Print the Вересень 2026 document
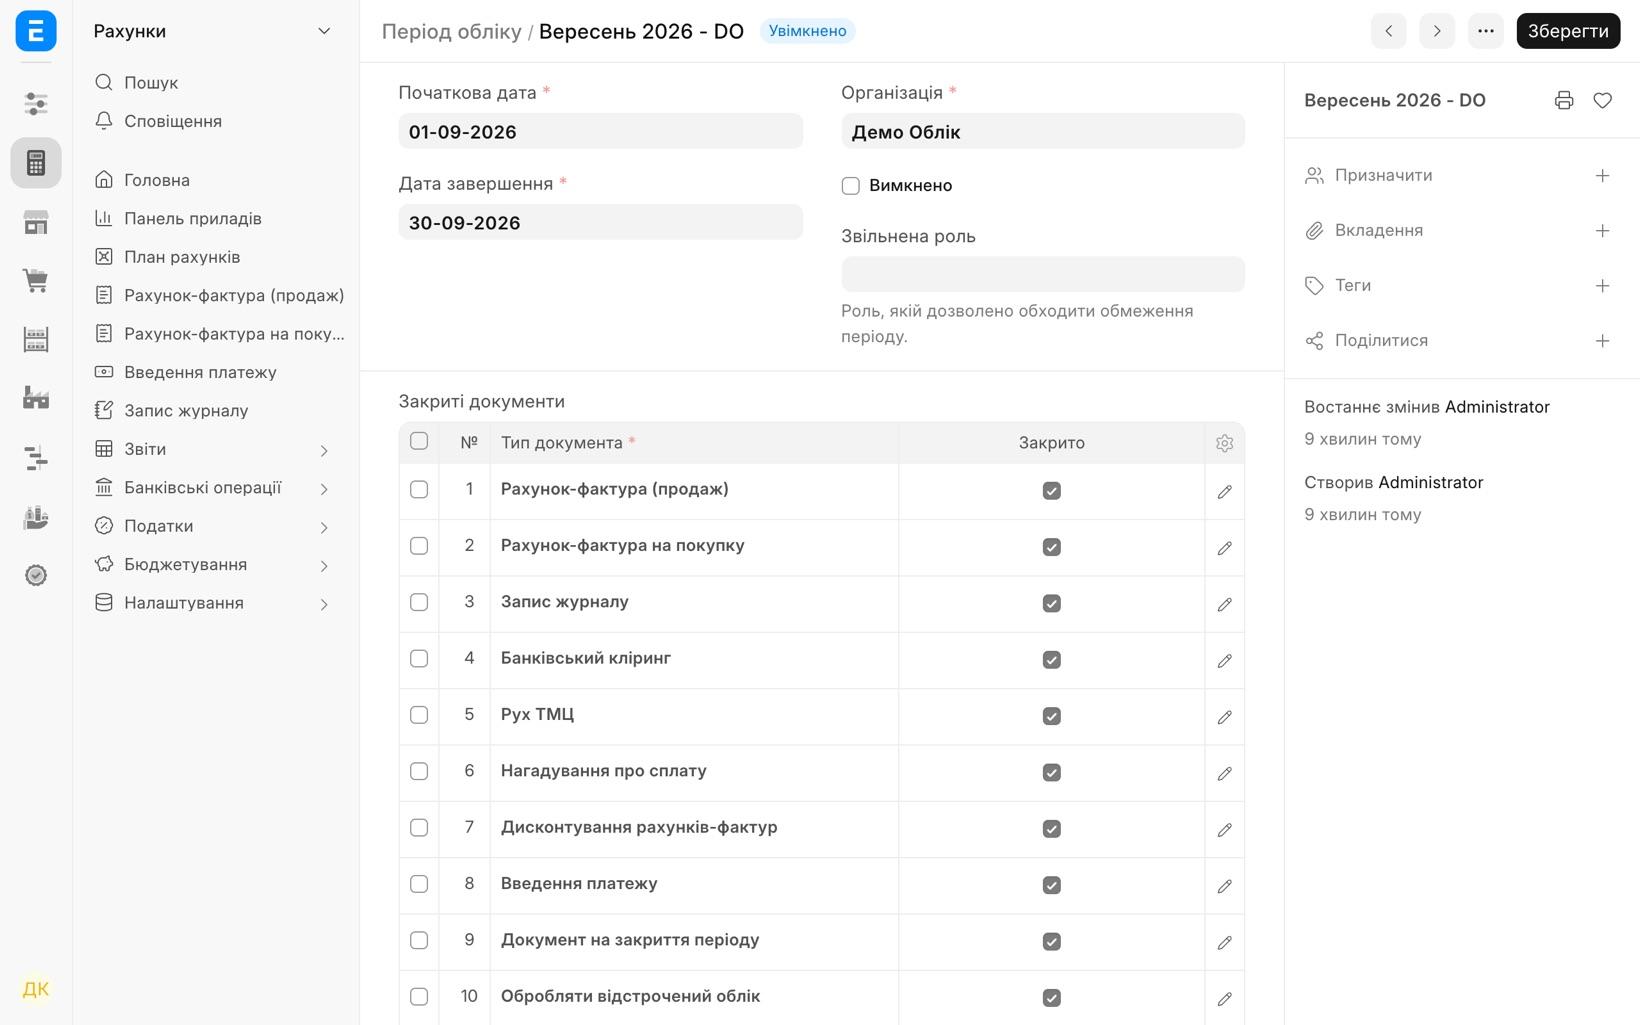 1564,100
